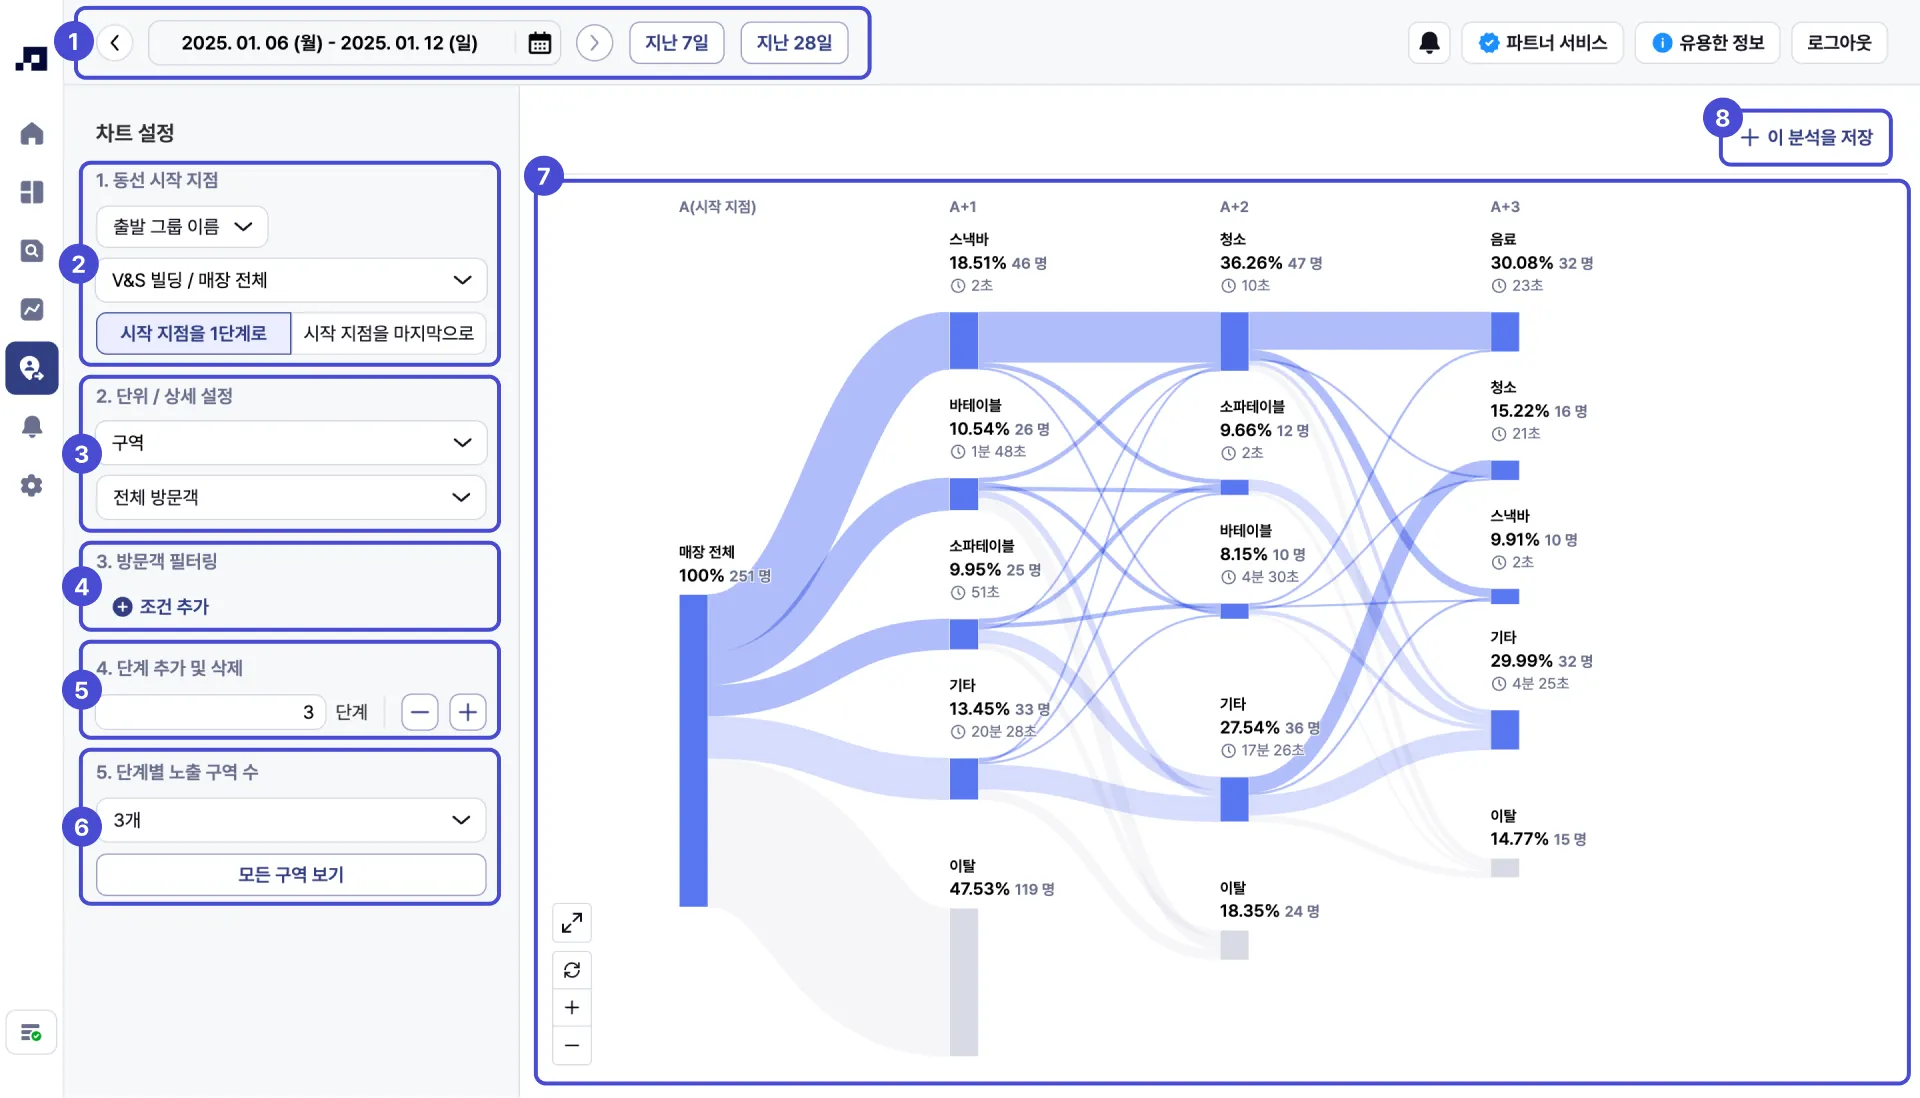1920x1098 pixels.
Task: Expand chart to fullscreen with arrows icon
Action: click(572, 923)
